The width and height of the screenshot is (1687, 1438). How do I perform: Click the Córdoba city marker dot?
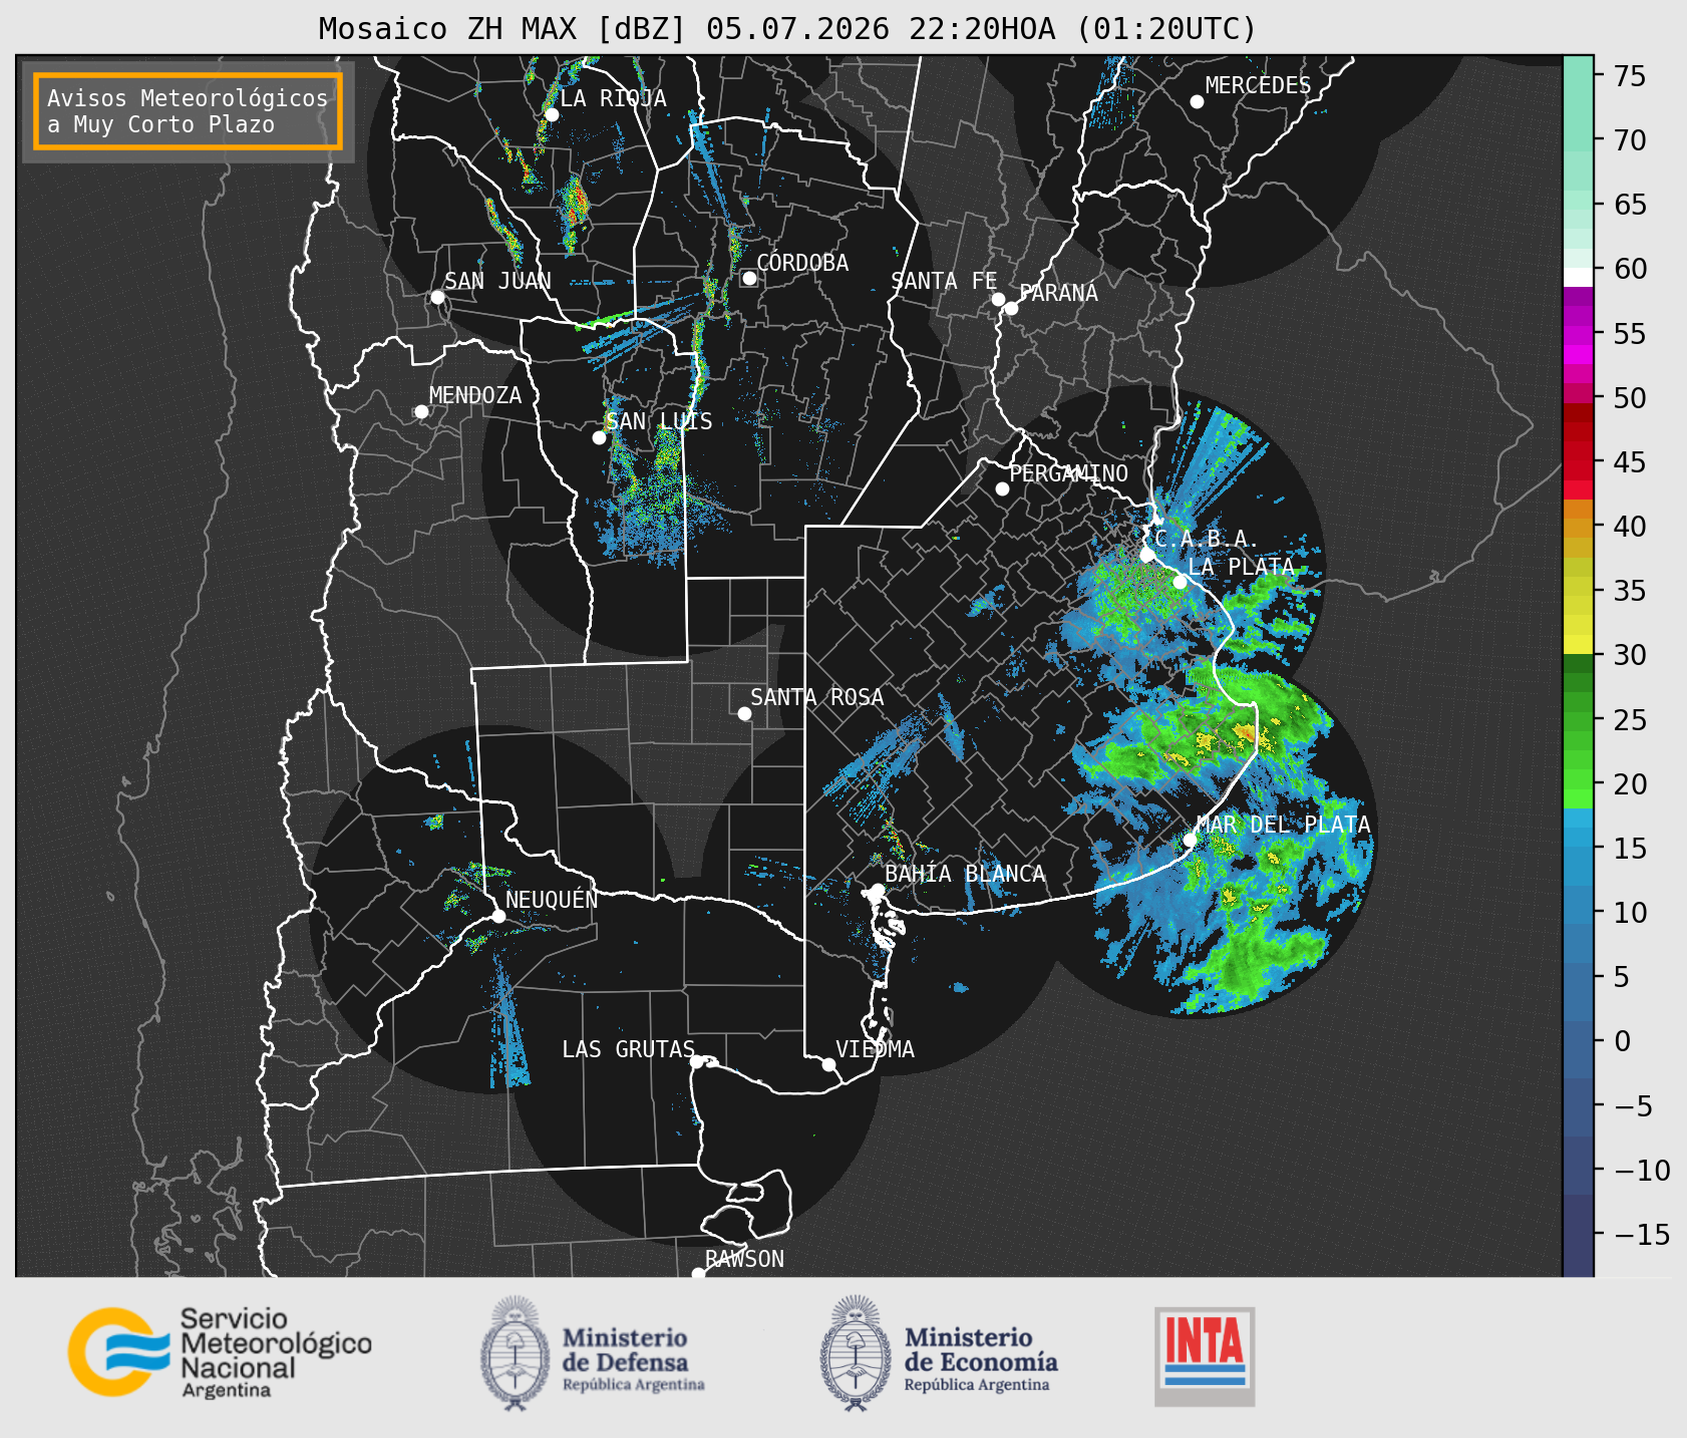[x=749, y=278]
